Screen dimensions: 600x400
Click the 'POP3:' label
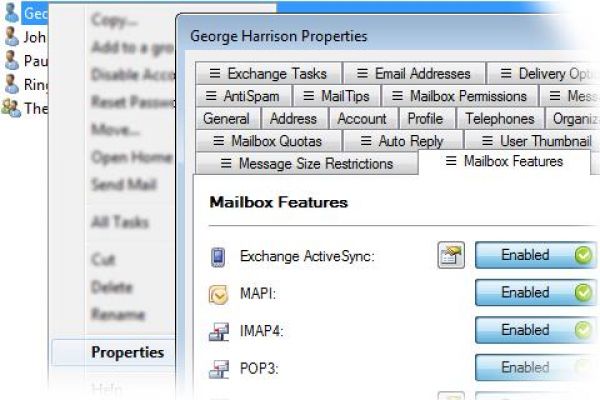[259, 368]
